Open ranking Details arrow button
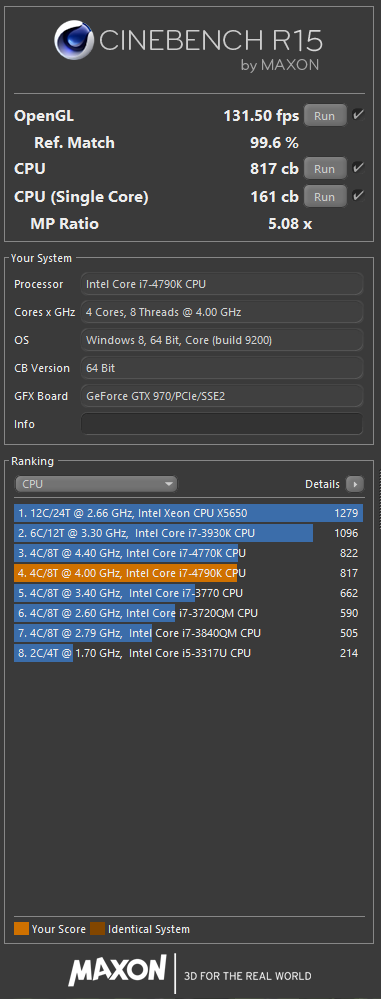This screenshot has width=381, height=999. coord(354,484)
